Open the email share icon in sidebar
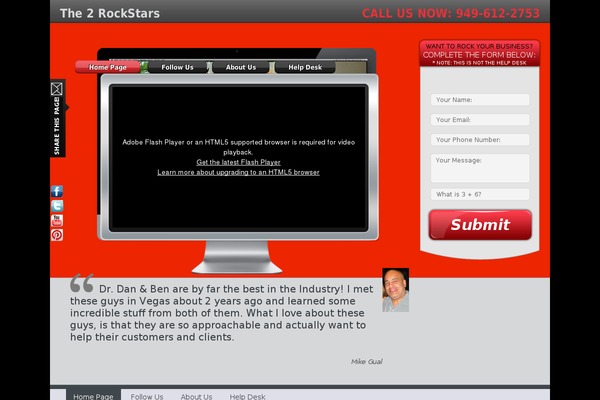This screenshot has width=600, height=400. [57, 89]
